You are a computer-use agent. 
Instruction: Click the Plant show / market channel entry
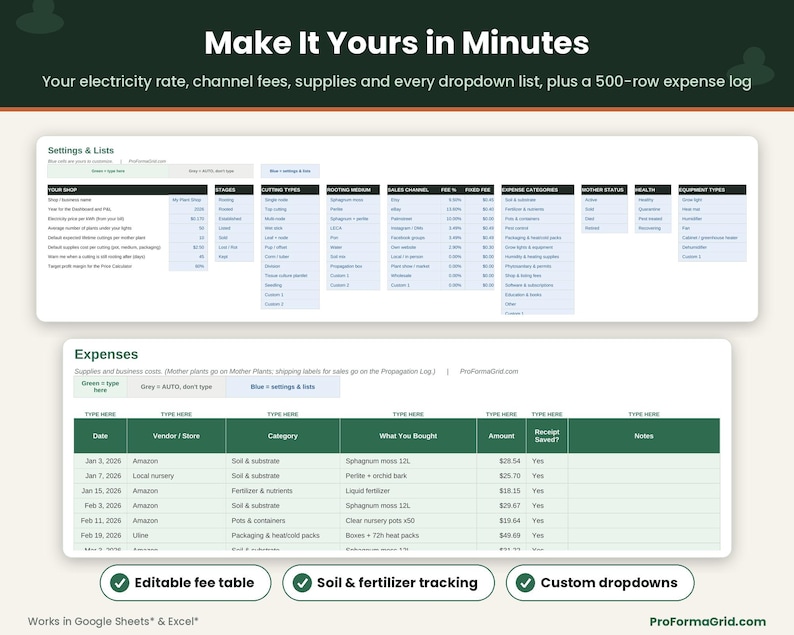pyautogui.click(x=414, y=266)
